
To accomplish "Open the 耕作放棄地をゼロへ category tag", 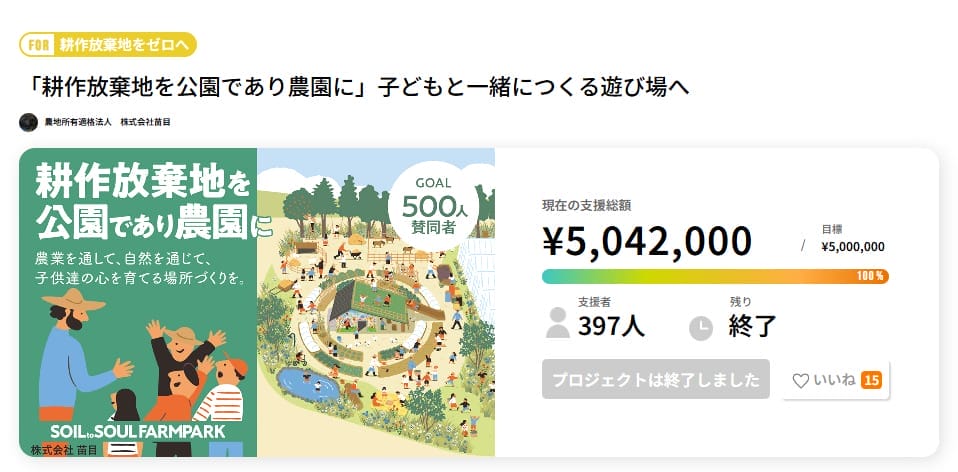I will pyautogui.click(x=123, y=45).
